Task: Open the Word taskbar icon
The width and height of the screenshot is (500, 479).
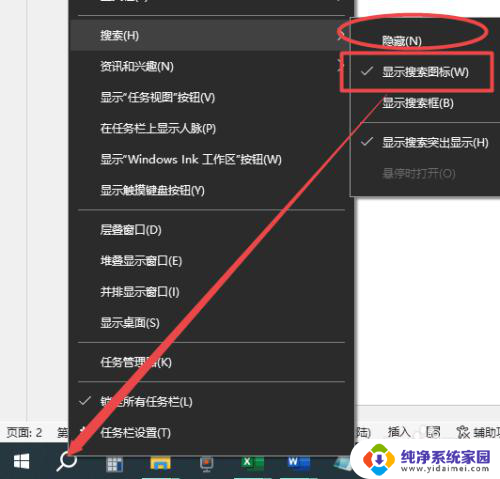Action: click(299, 463)
